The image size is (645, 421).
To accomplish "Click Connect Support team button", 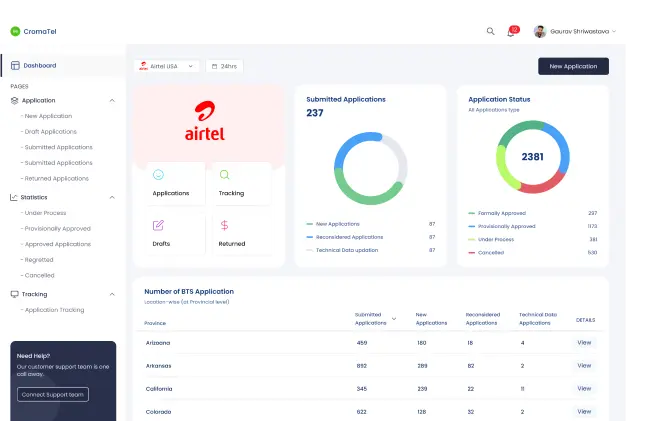I will [x=53, y=395].
